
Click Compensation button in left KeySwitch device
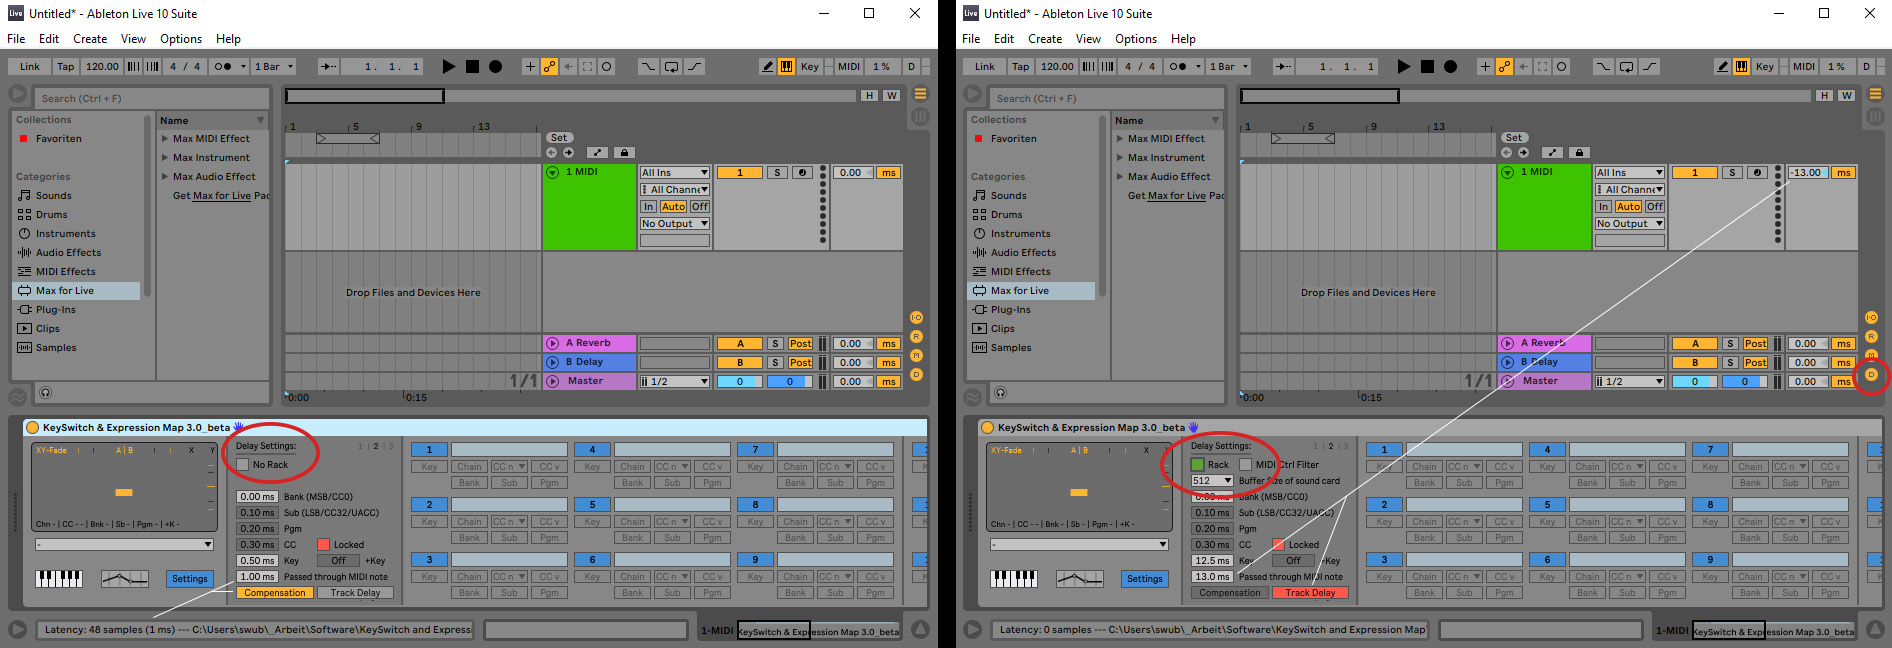coord(275,593)
